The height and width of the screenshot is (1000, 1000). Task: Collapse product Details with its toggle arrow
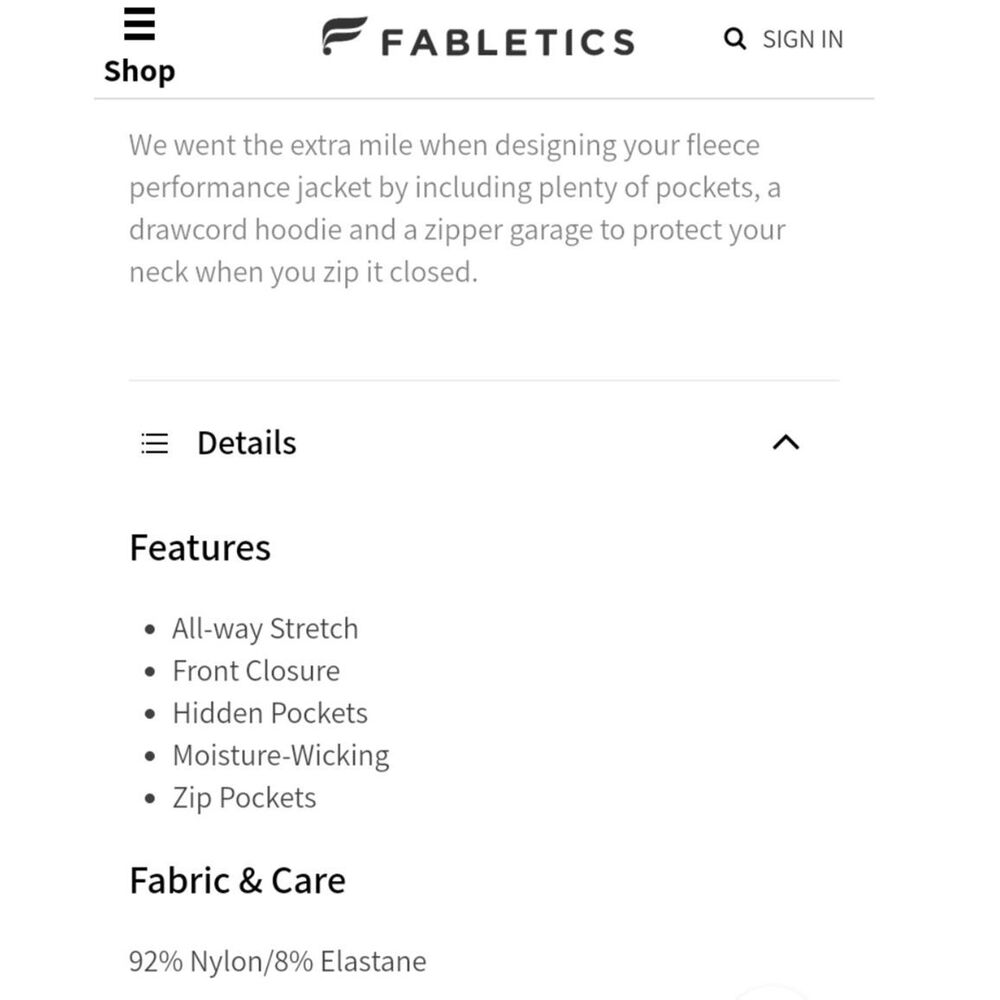click(x=787, y=443)
